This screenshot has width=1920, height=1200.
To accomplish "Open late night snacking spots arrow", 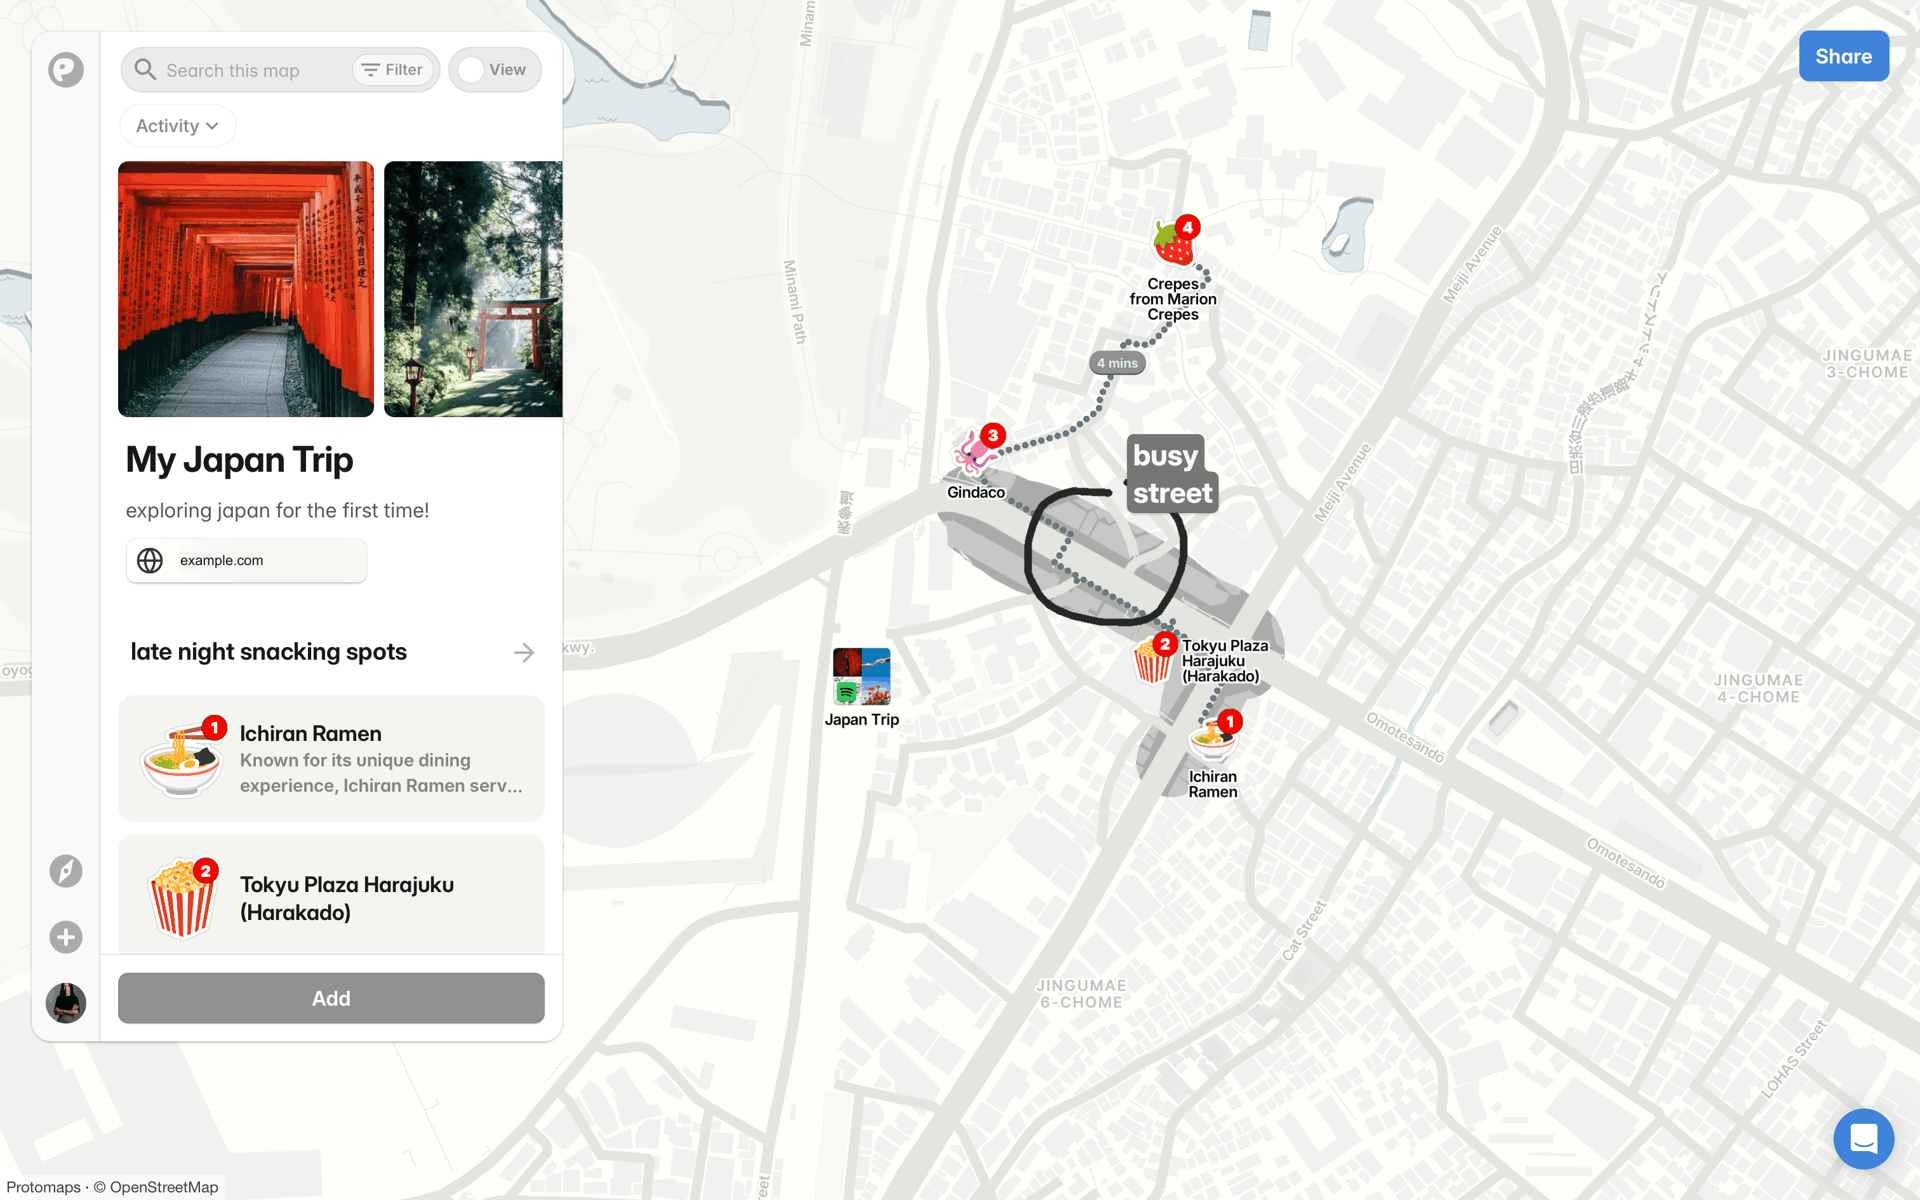I will pos(524,652).
